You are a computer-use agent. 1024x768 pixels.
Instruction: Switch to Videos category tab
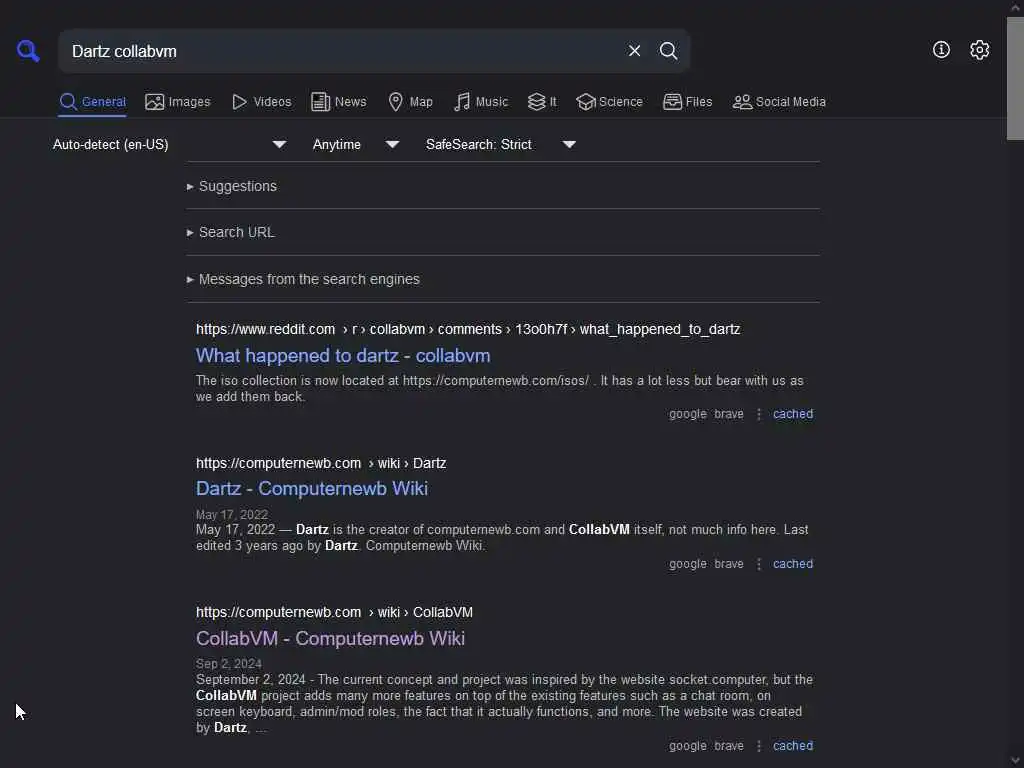pos(261,102)
